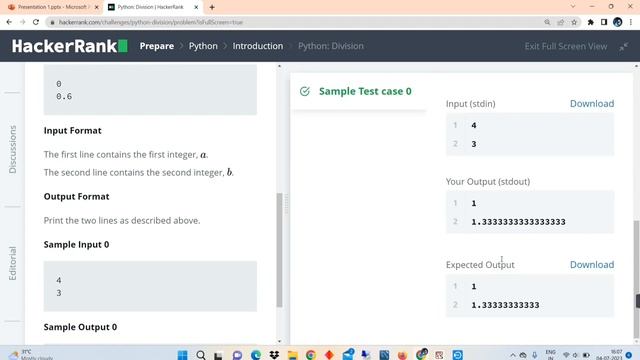The image size is (640, 360).
Task: Open Dropbox from taskbar
Action: (x=274, y=355)
